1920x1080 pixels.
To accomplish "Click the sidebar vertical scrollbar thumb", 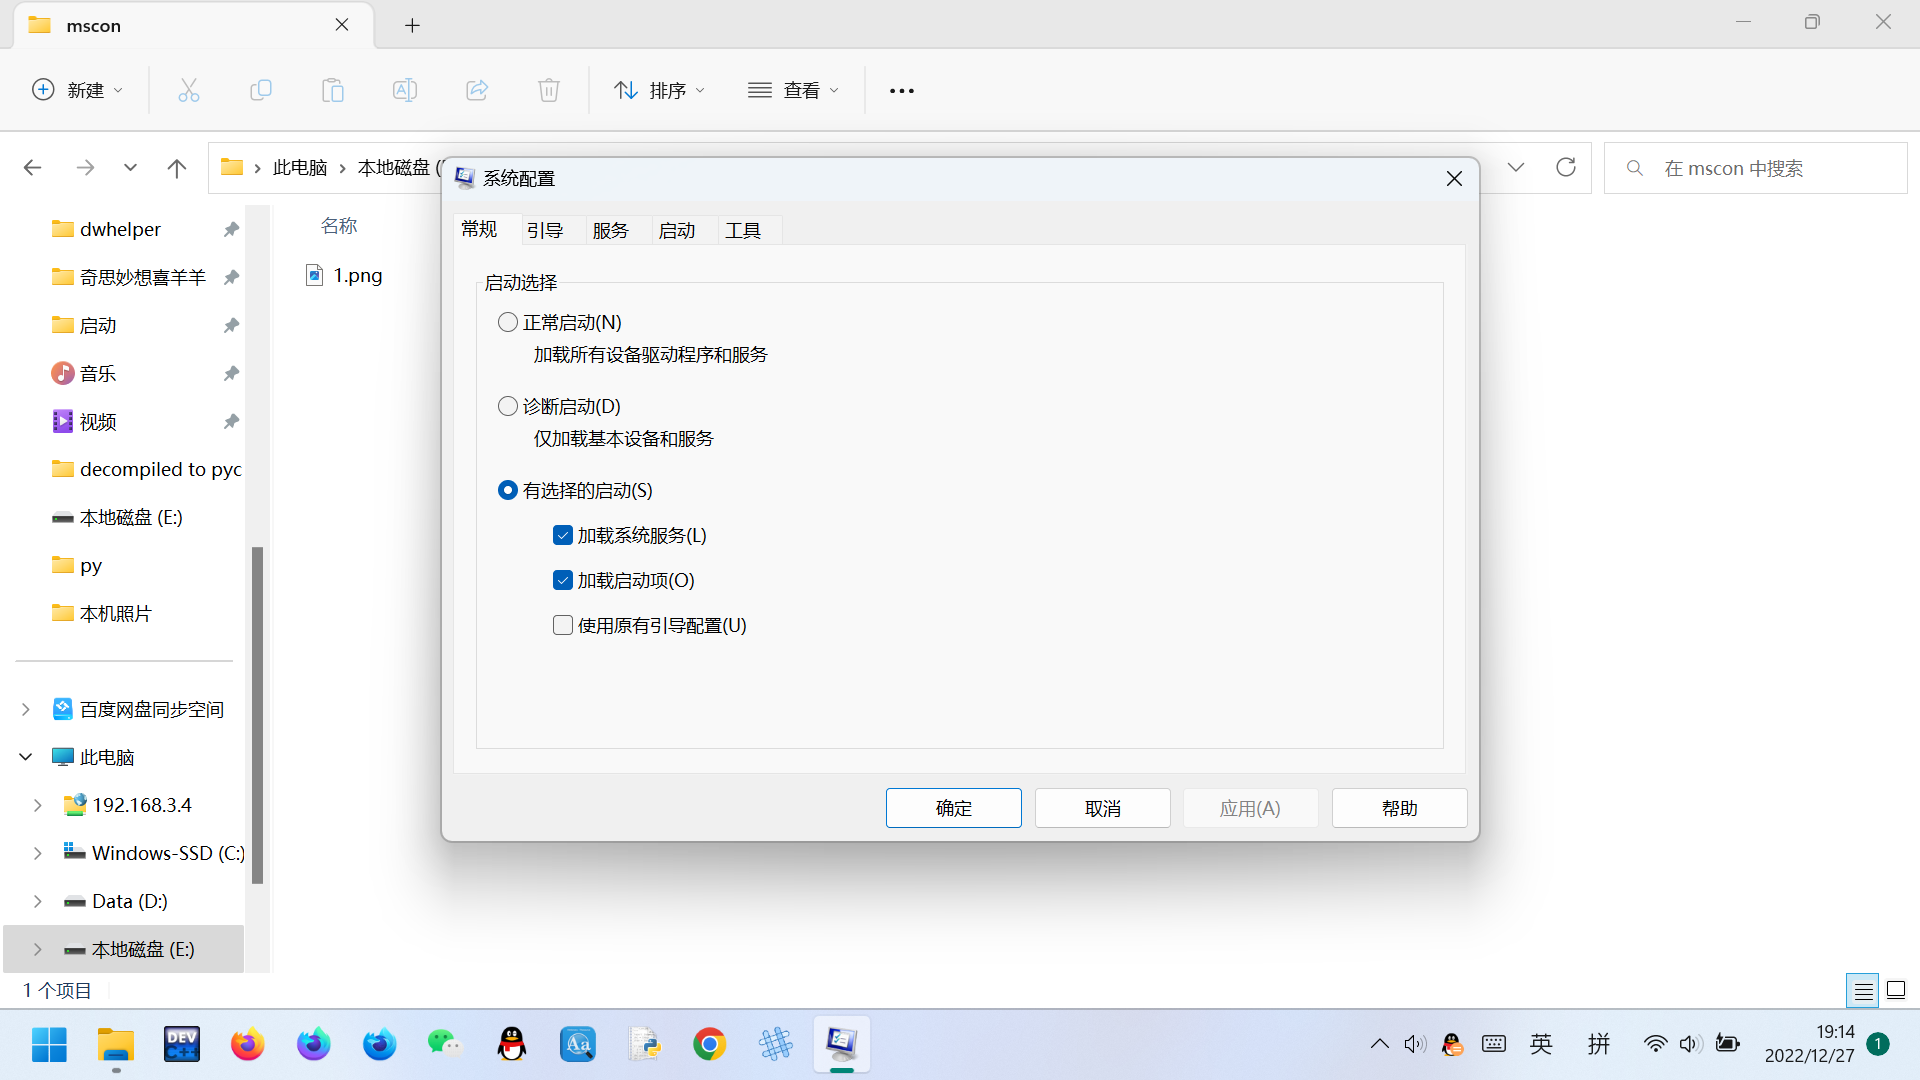I will click(x=257, y=715).
